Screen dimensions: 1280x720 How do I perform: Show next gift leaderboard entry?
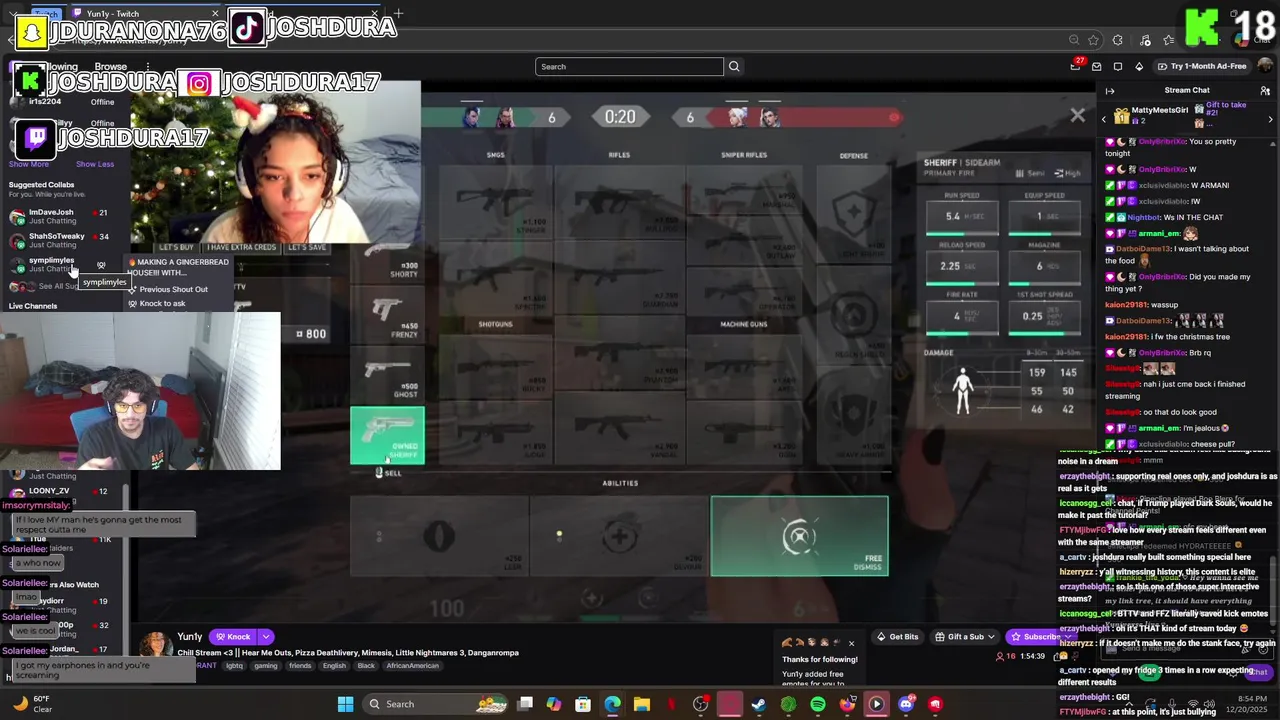(x=1271, y=119)
